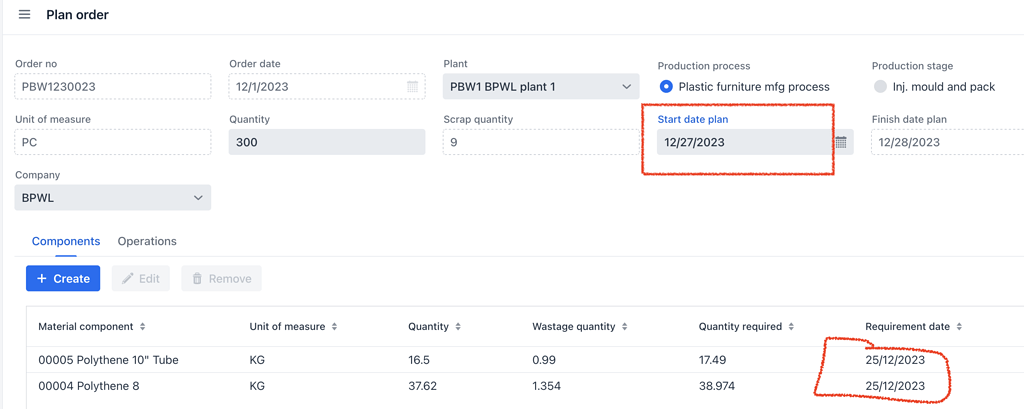
Task: Switch to the Components tab
Action: tap(66, 241)
